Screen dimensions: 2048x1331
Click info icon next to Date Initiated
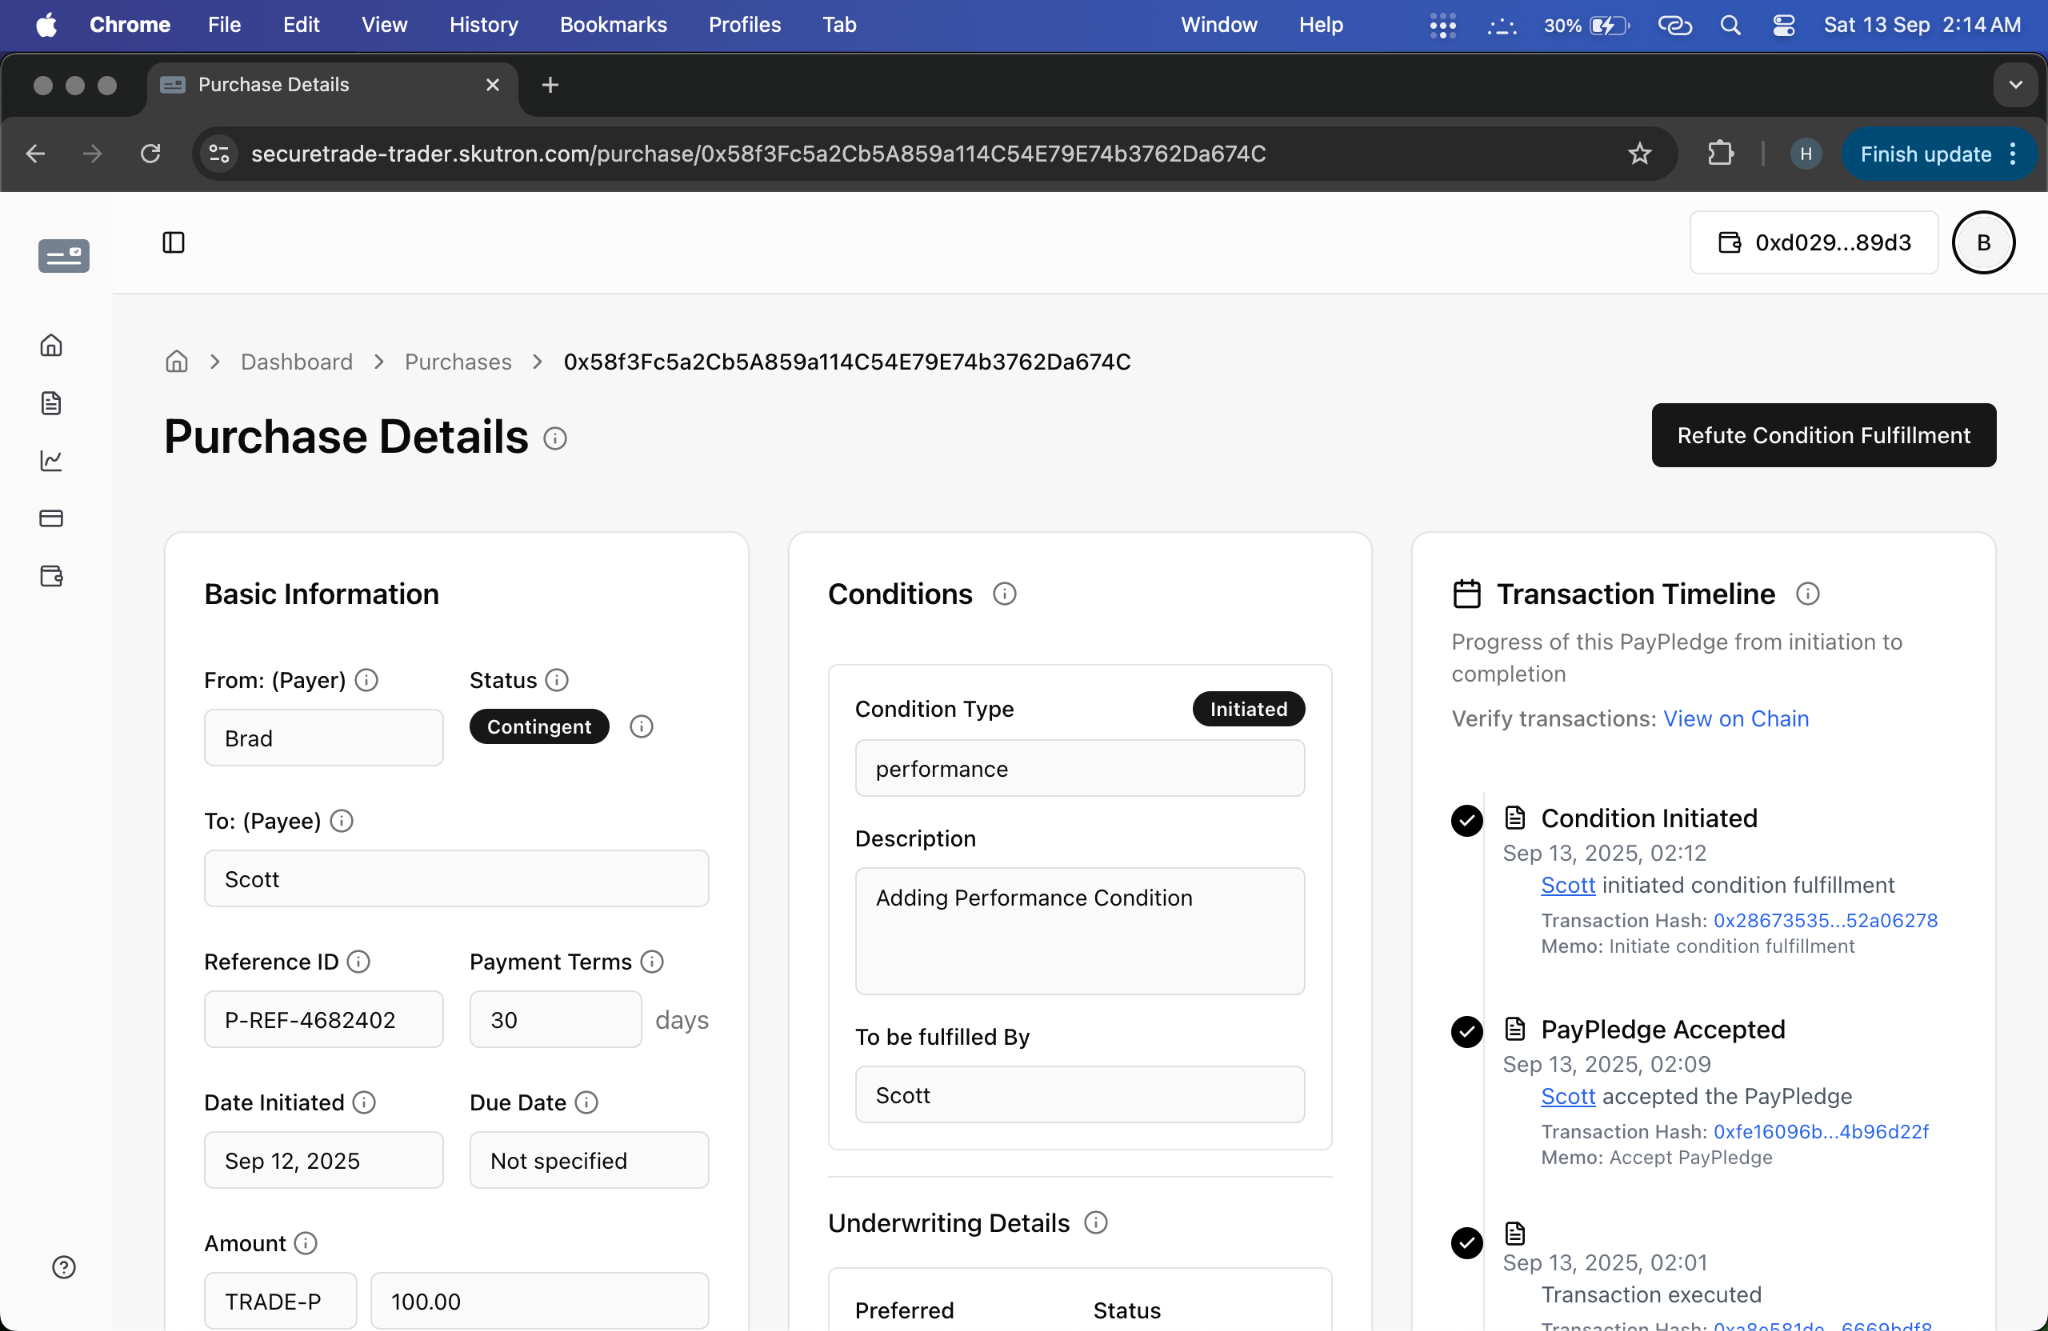[x=364, y=1103]
